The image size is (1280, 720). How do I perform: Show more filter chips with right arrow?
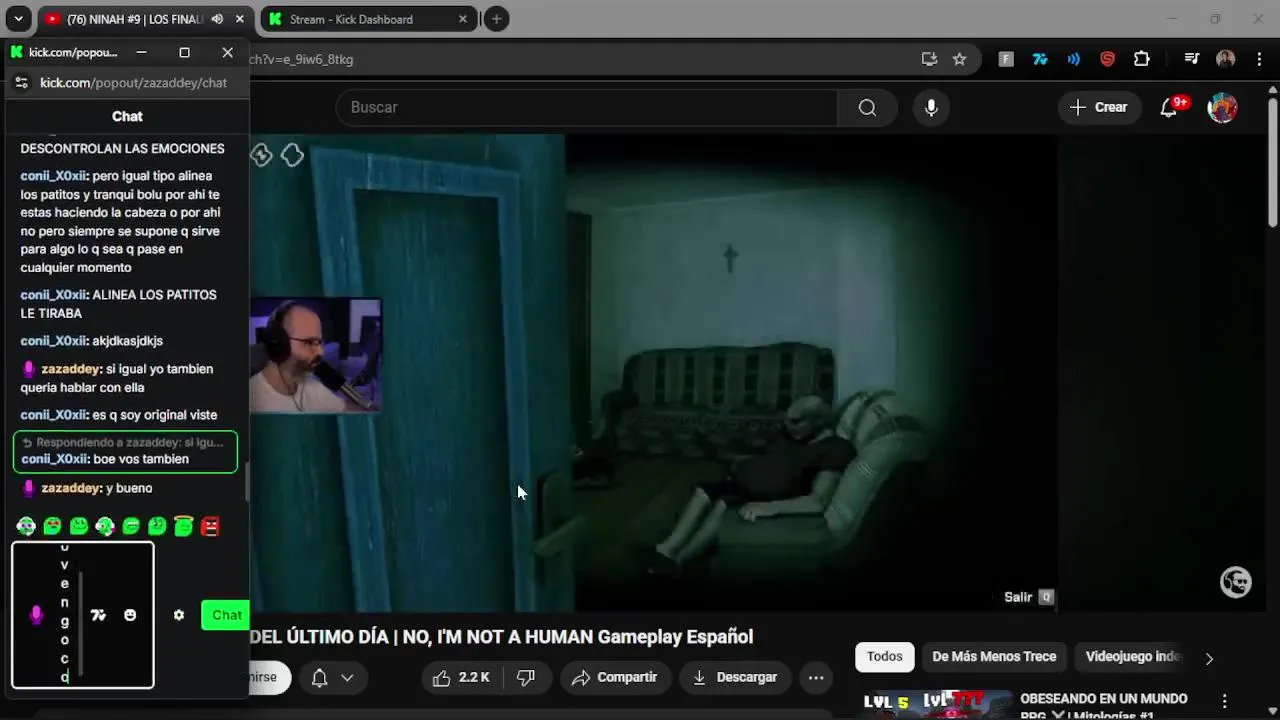click(x=1209, y=658)
